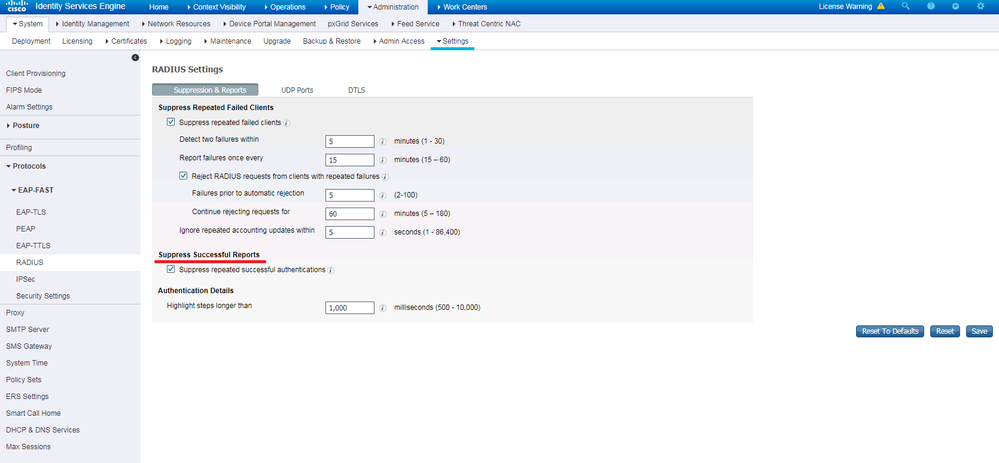Collapse the EAP-FAST tree node
The image size is (999, 463).
[32, 190]
